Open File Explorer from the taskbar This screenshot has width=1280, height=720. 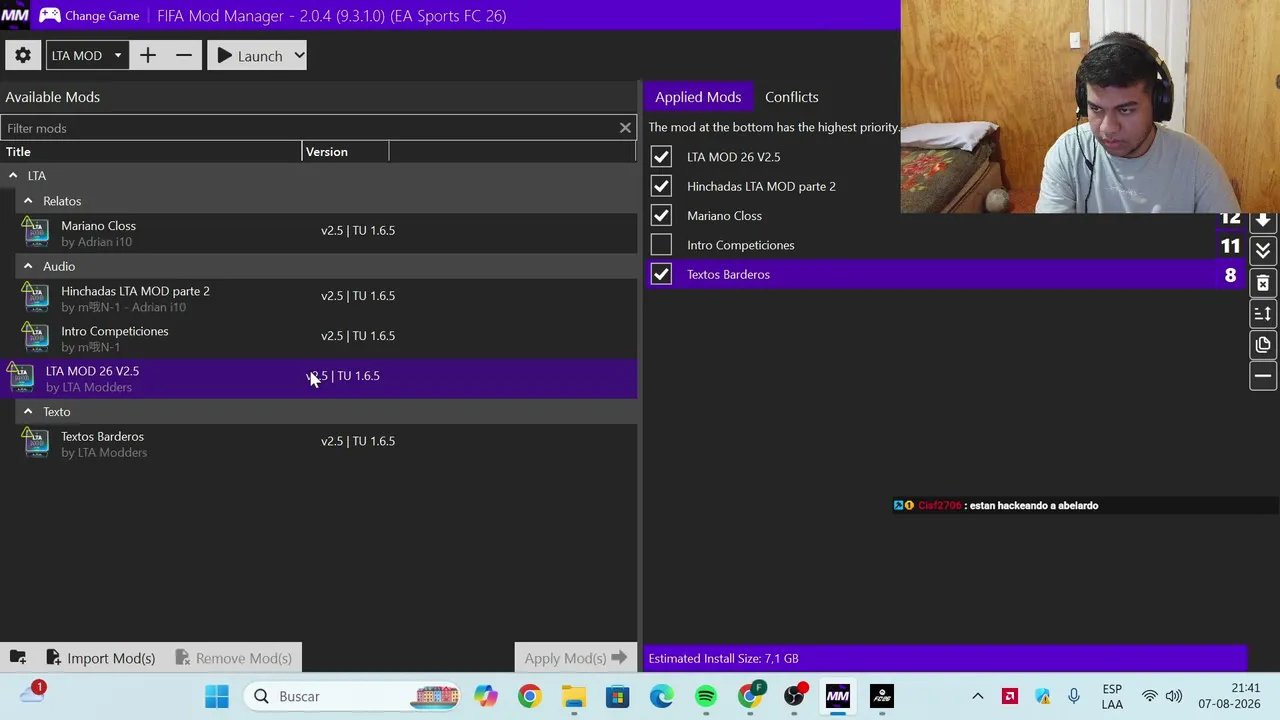tap(573, 696)
